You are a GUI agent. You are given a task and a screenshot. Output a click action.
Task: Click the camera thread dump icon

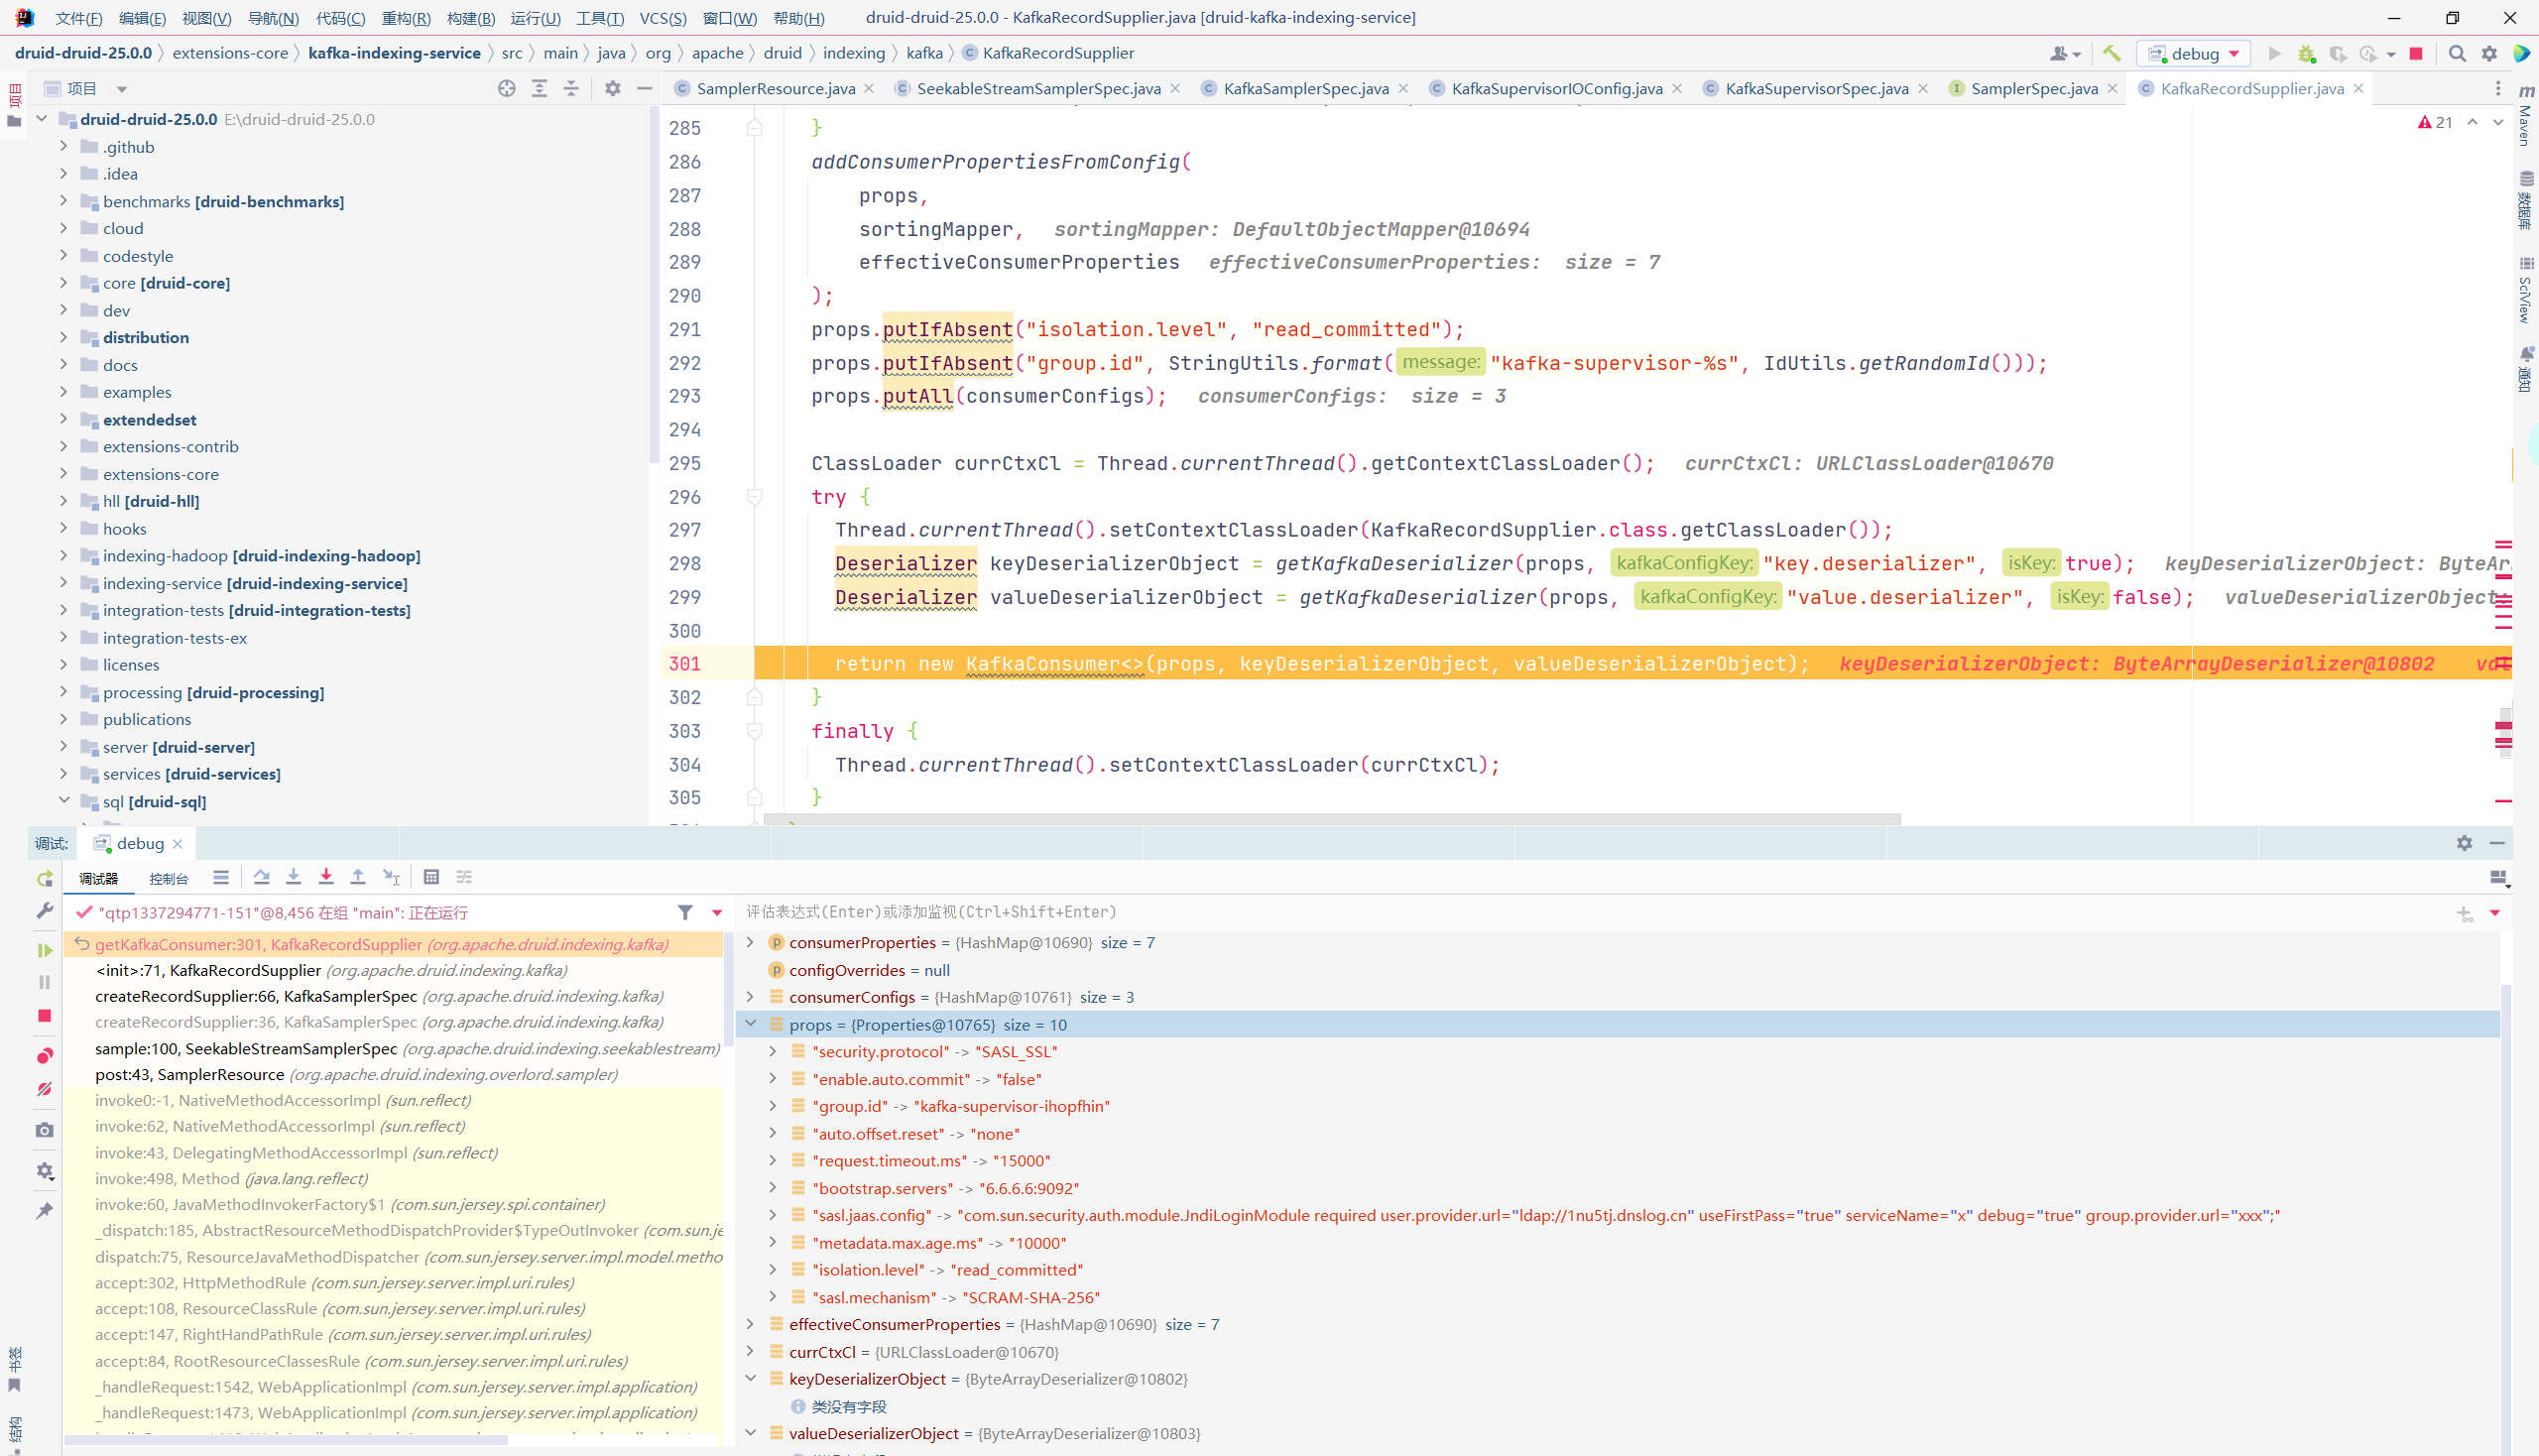pos(44,1130)
